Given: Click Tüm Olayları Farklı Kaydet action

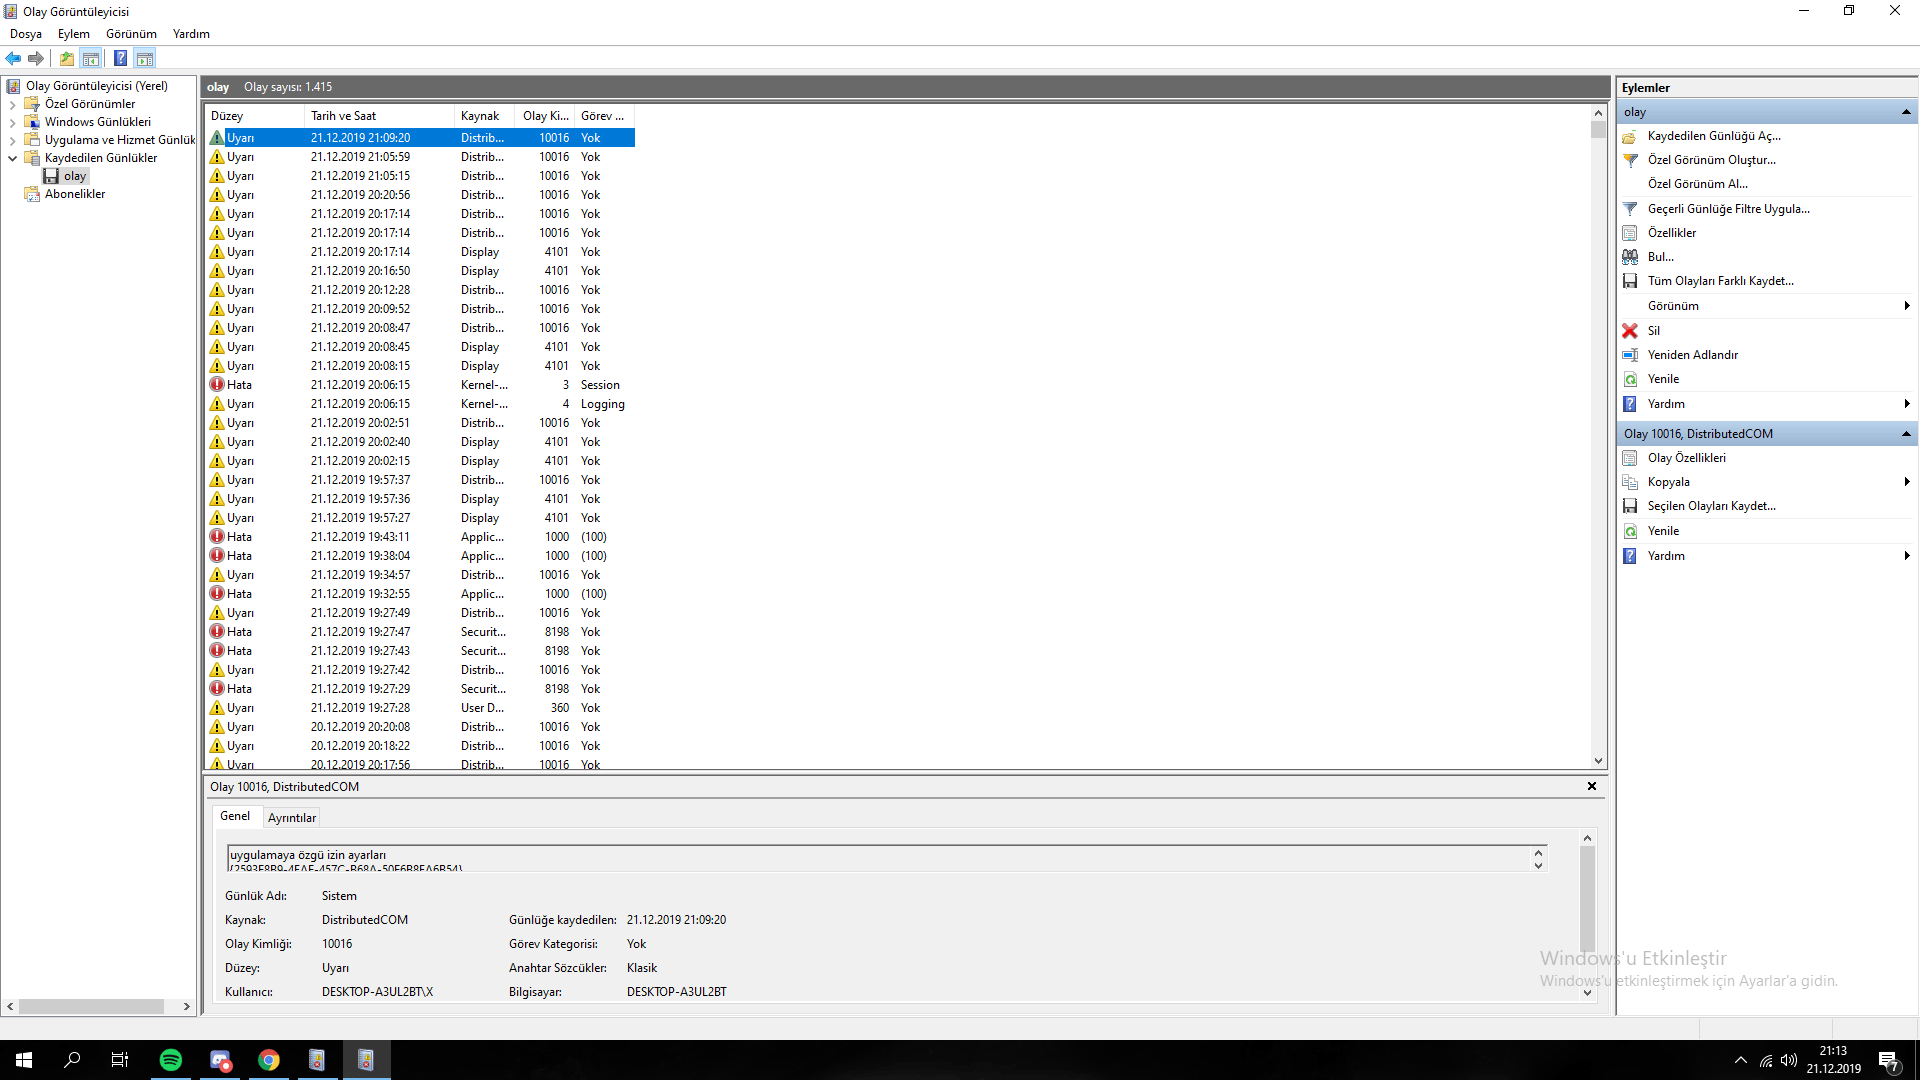Looking at the screenshot, I should click(1720, 281).
